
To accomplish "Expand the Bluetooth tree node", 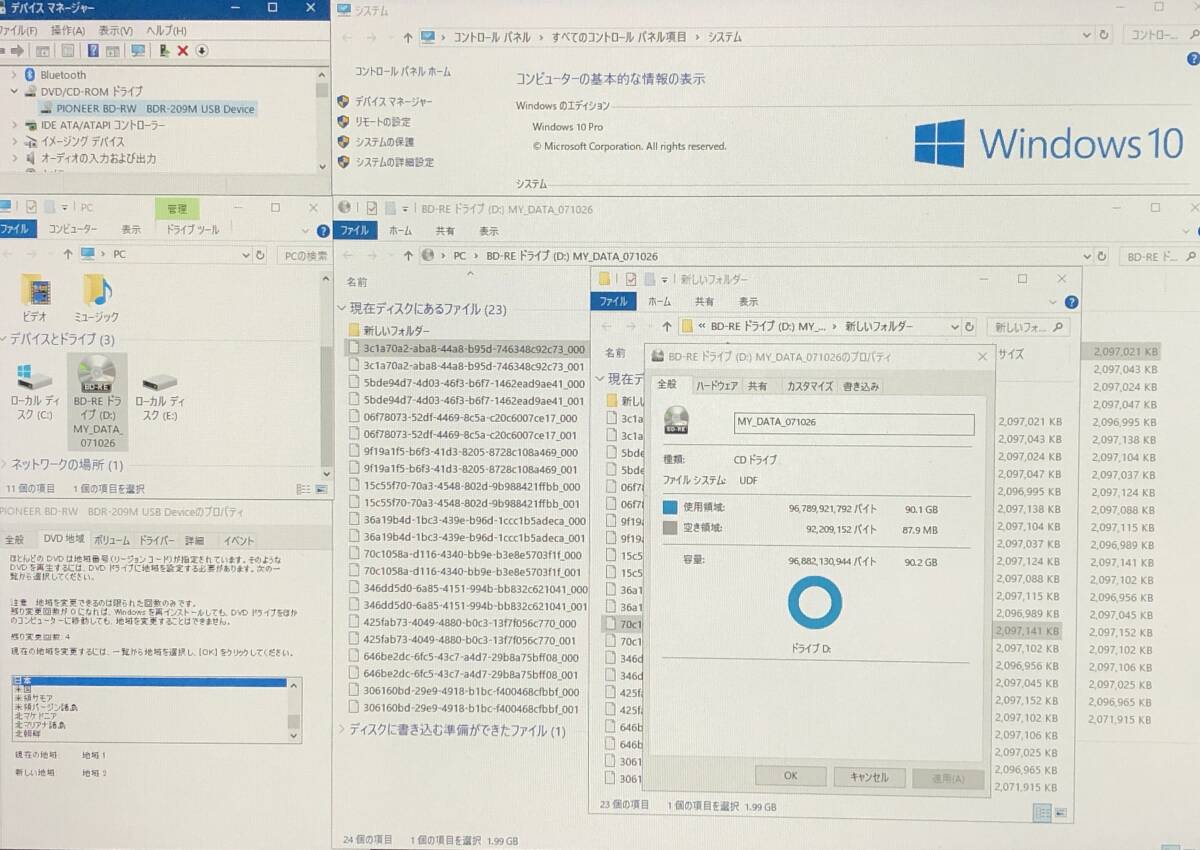I will tap(14, 74).
